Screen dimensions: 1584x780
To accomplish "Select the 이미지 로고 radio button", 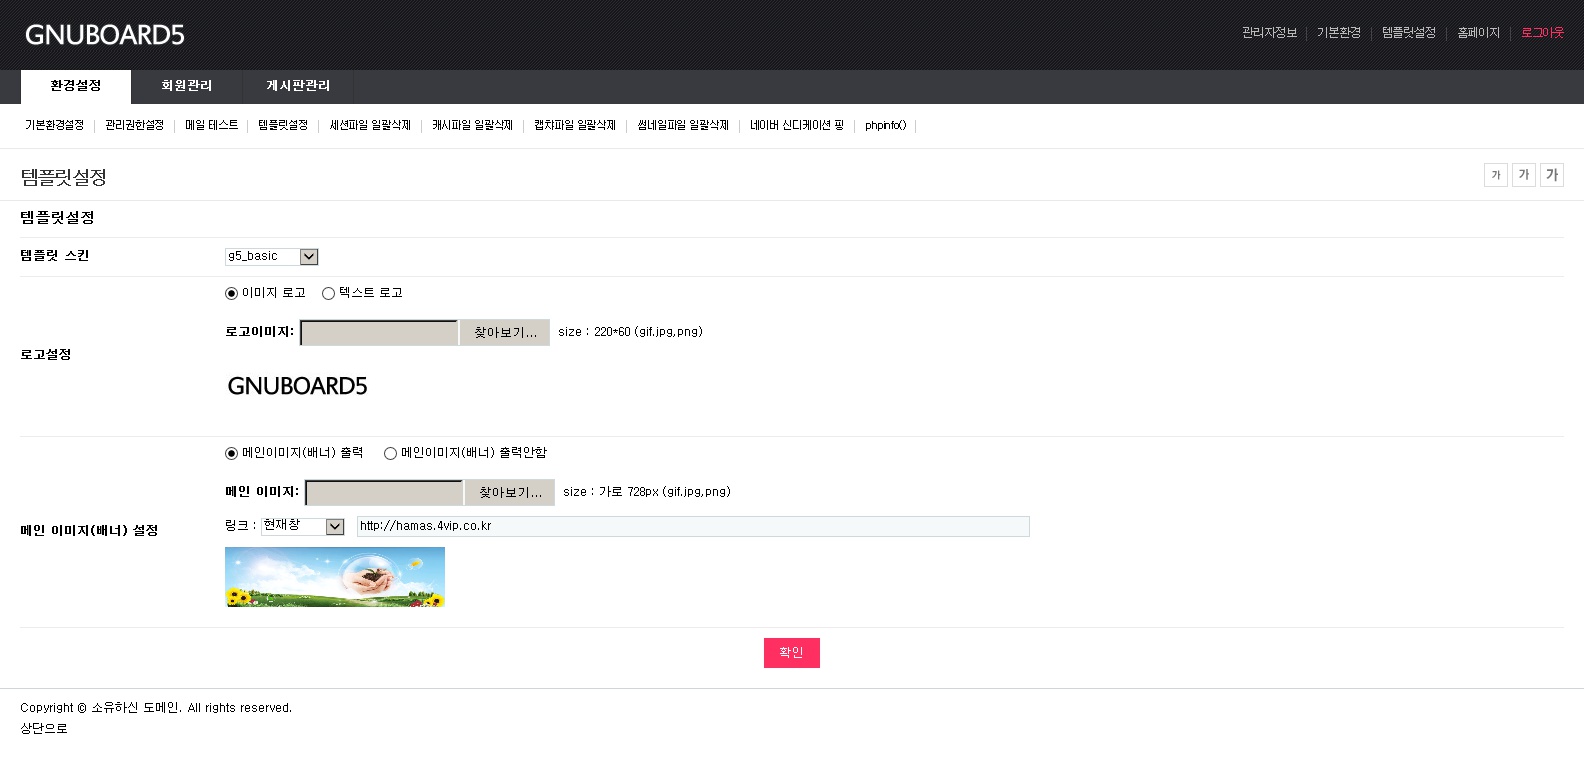I will click(x=232, y=294).
